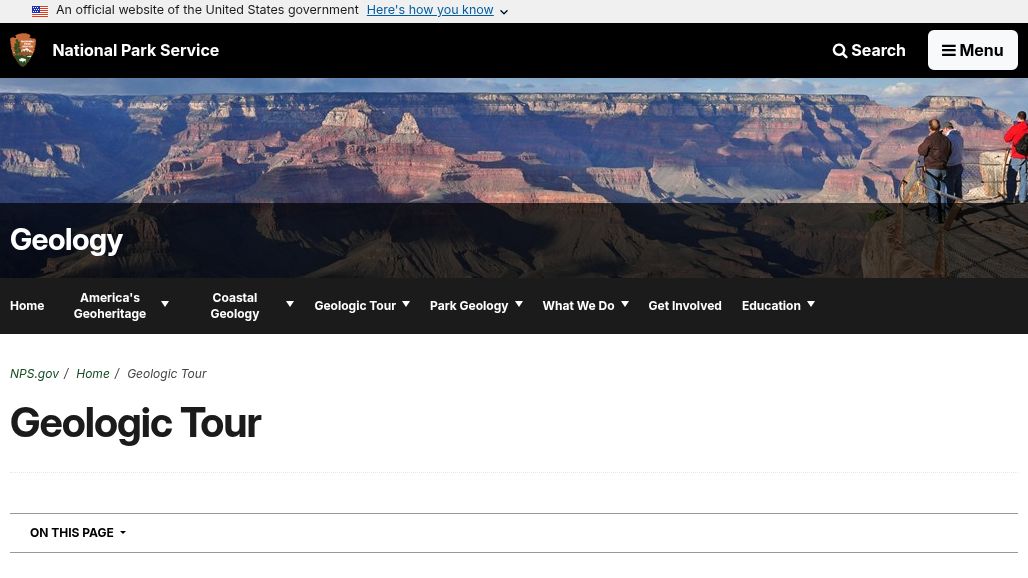
Task: Expand "Here's how you know" disclosure
Action: click(x=429, y=9)
